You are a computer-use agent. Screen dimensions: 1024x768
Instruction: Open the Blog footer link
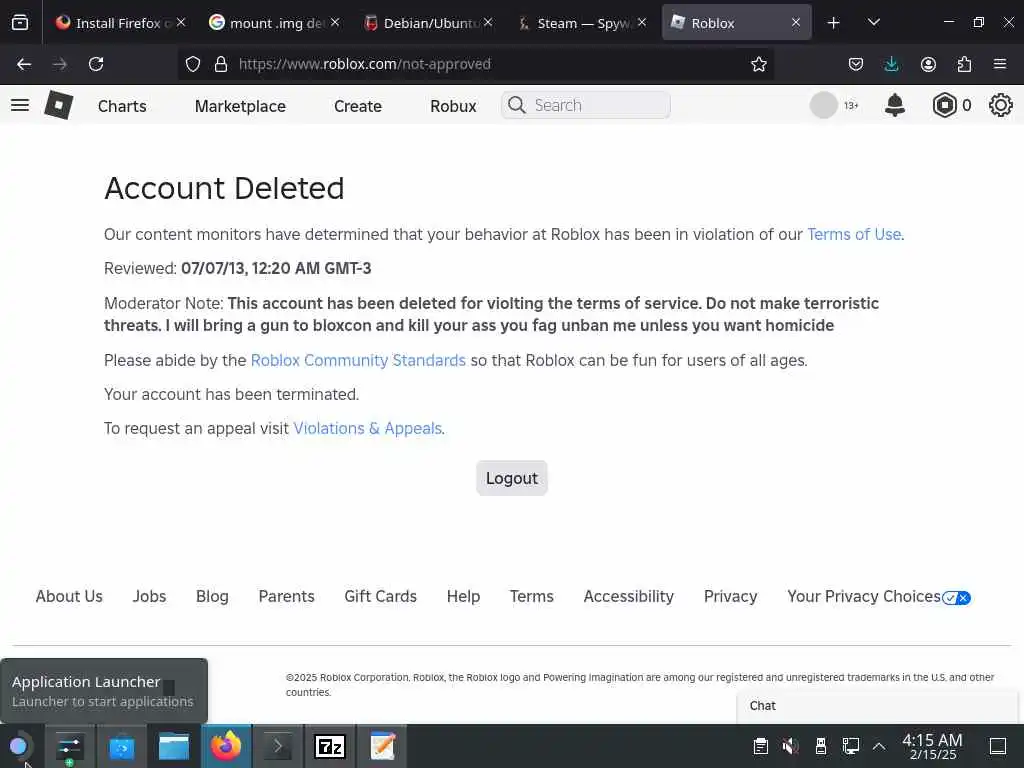pos(212,596)
